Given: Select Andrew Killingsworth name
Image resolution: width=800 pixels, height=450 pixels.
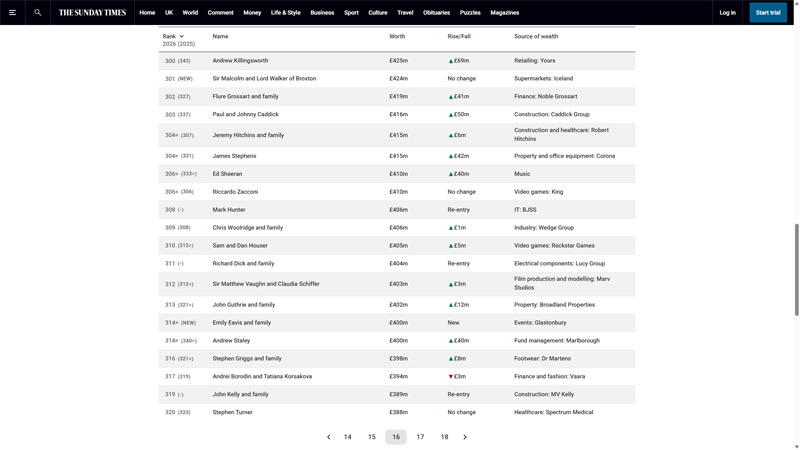Looking at the screenshot, I should pyautogui.click(x=240, y=60).
